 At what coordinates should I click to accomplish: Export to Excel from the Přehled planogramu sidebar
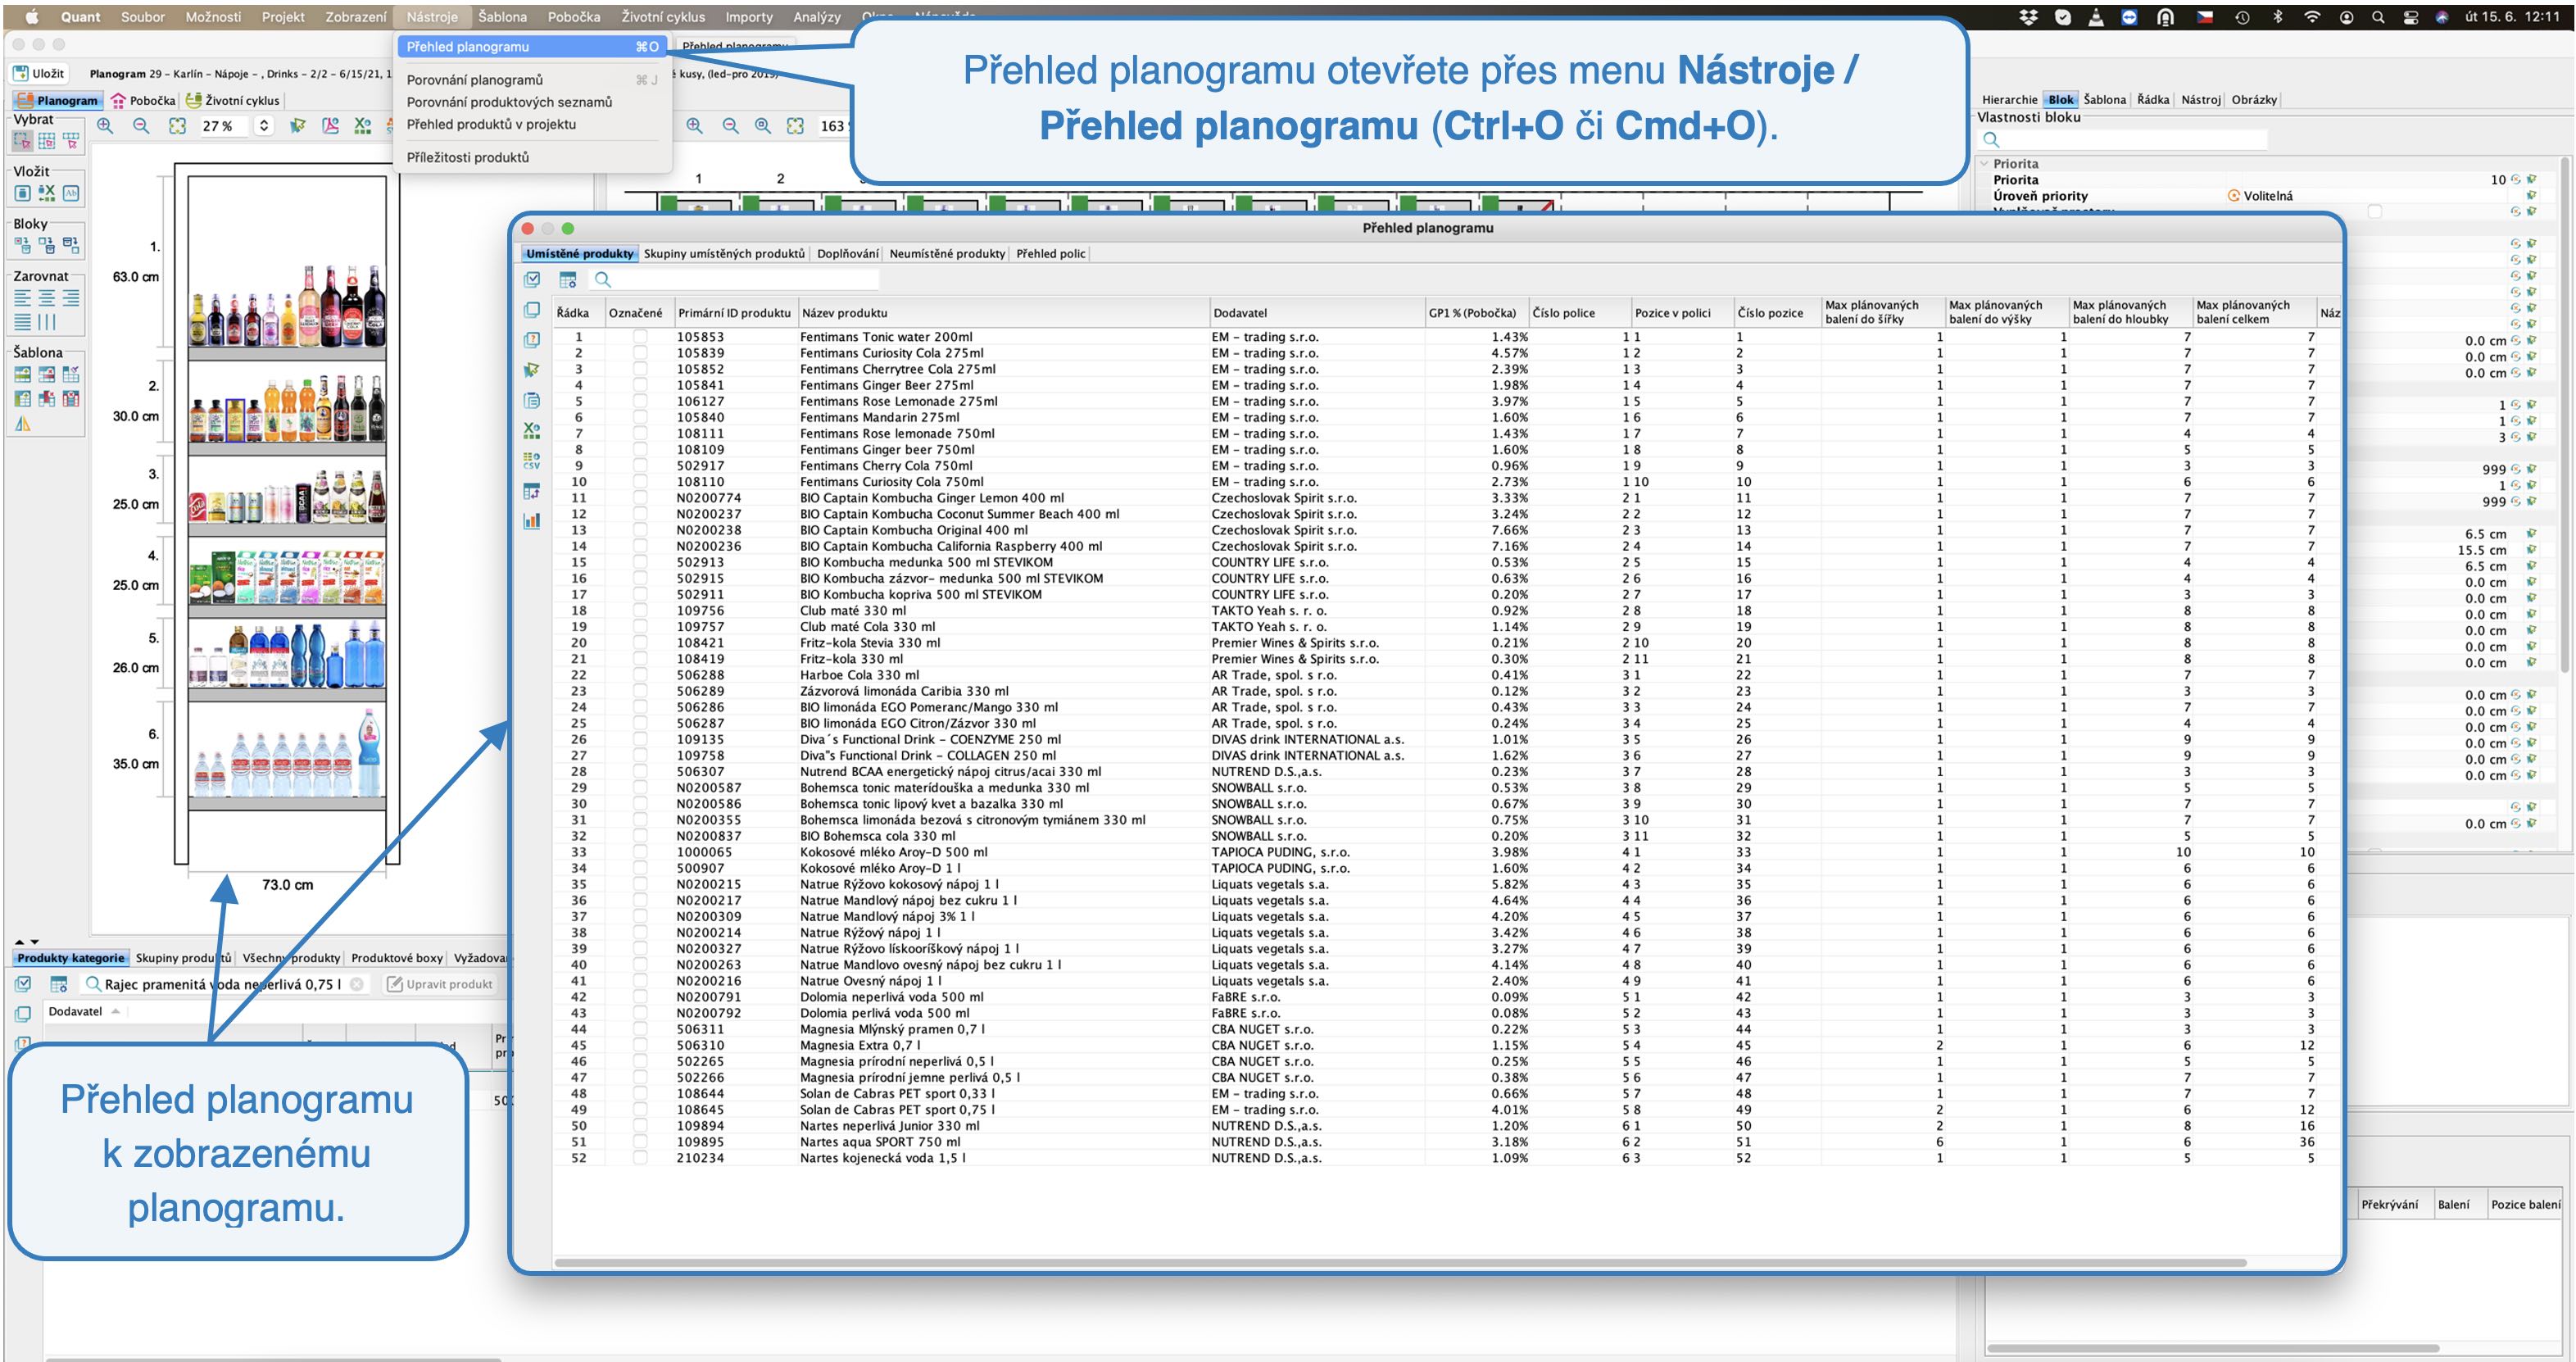532,430
